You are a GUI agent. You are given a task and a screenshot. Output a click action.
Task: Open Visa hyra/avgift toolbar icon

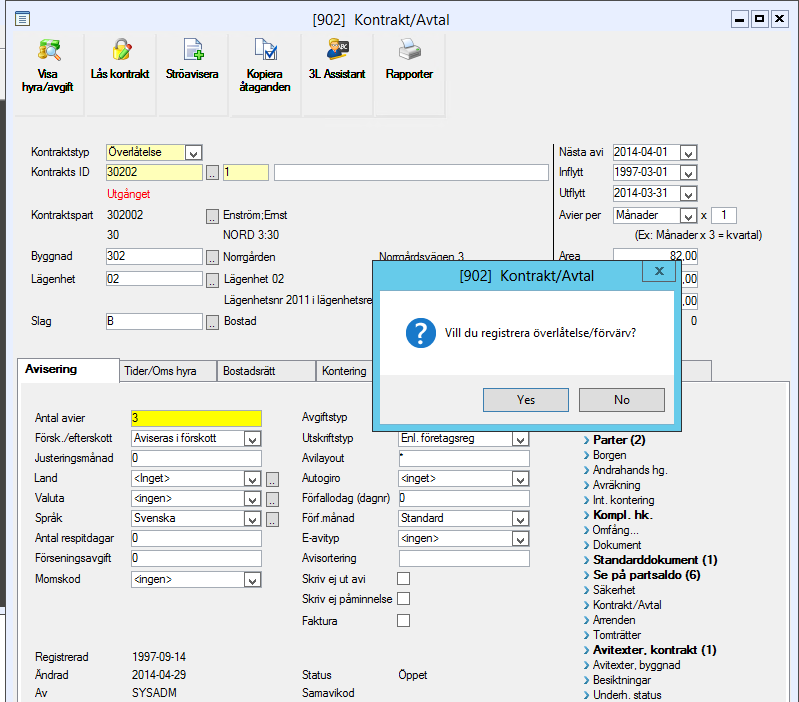coord(49,50)
